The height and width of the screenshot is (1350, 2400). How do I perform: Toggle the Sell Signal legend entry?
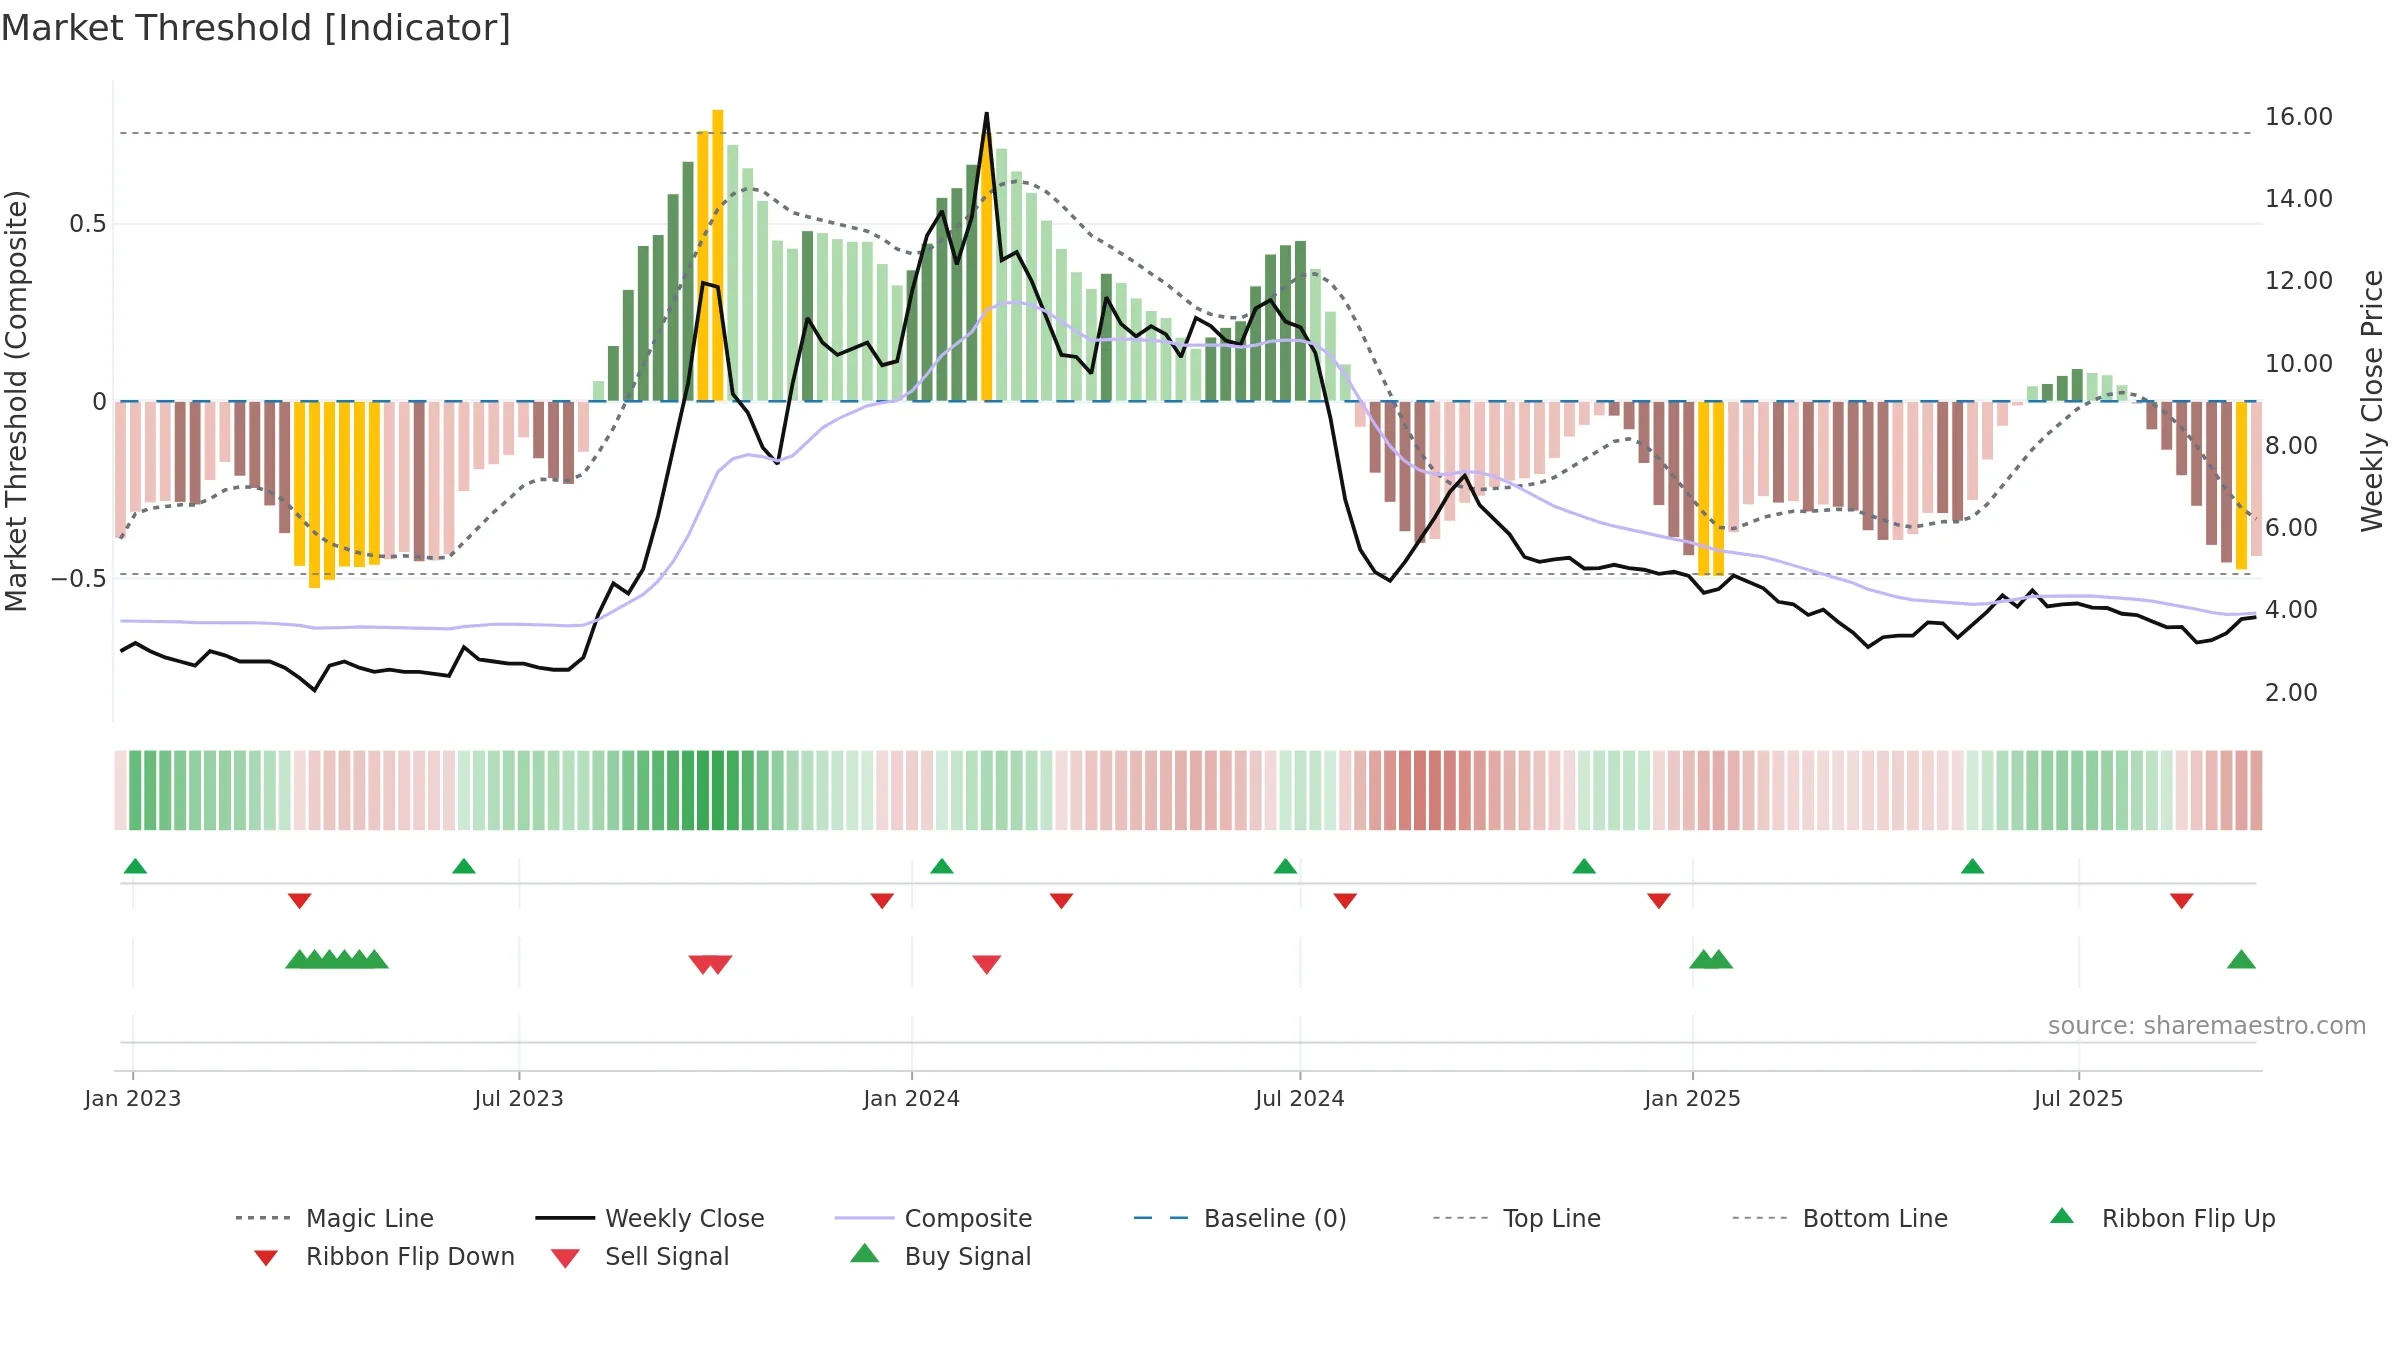coord(640,1256)
